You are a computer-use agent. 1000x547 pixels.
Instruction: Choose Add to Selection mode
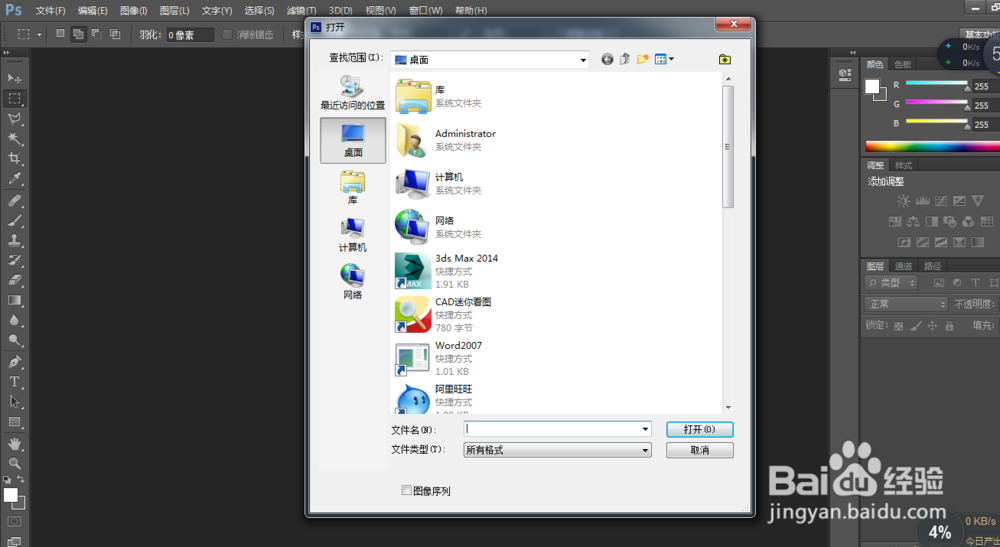tap(78, 34)
